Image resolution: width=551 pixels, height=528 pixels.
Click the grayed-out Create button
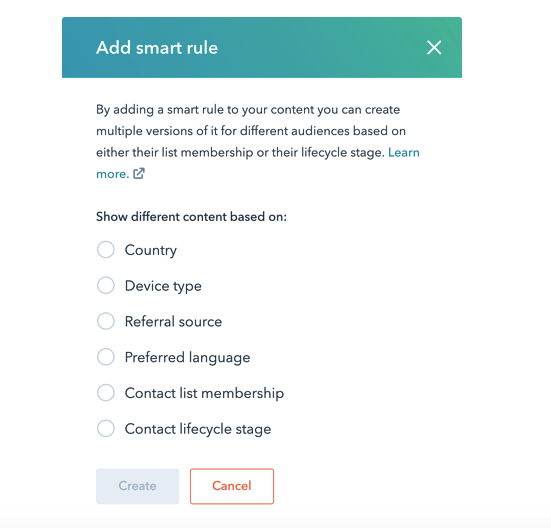[x=137, y=486]
